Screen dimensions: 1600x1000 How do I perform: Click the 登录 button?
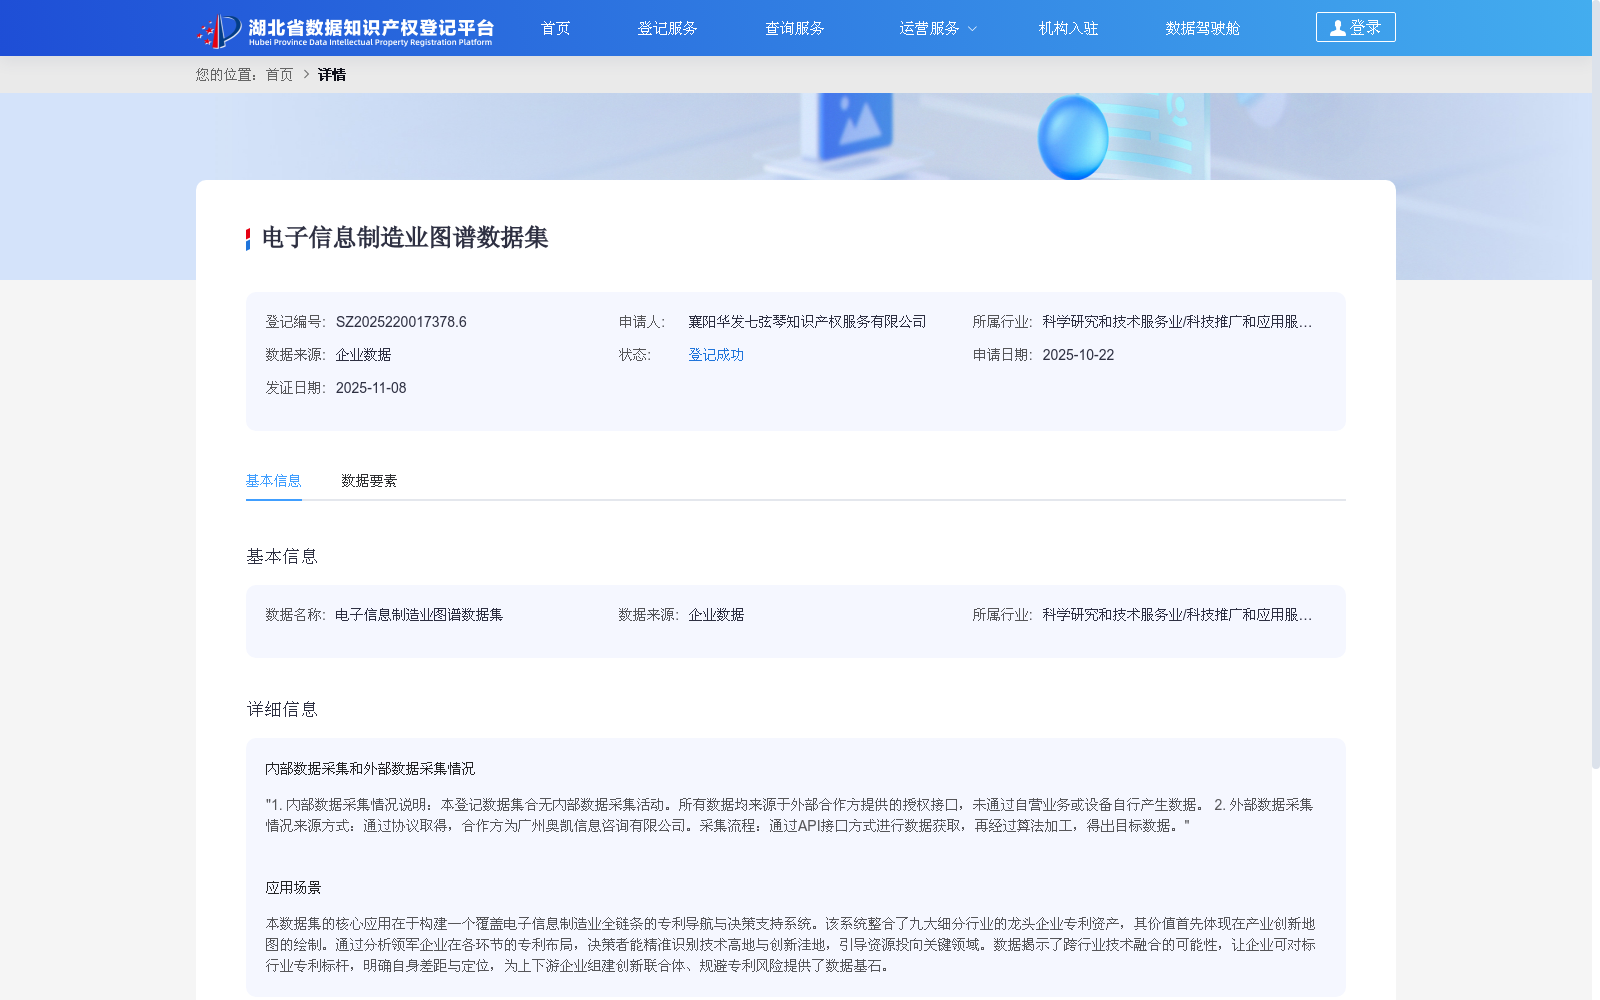(1355, 27)
